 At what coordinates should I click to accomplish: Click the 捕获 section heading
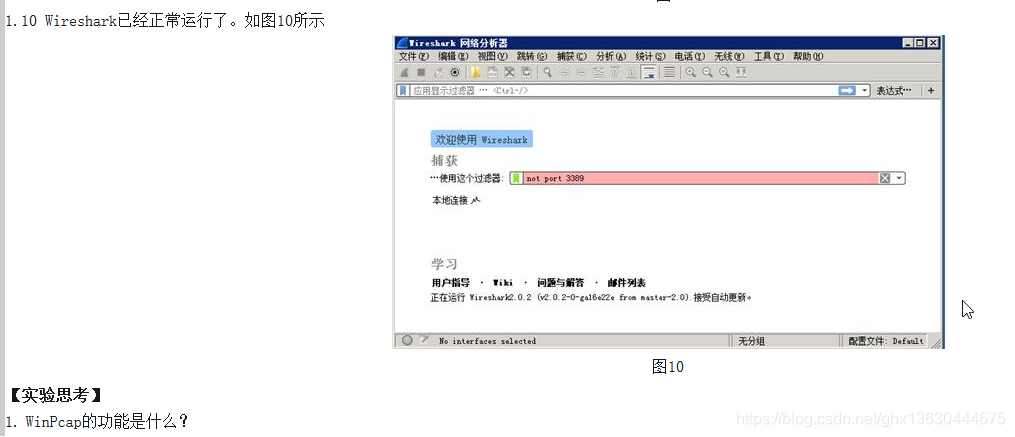(x=445, y=161)
